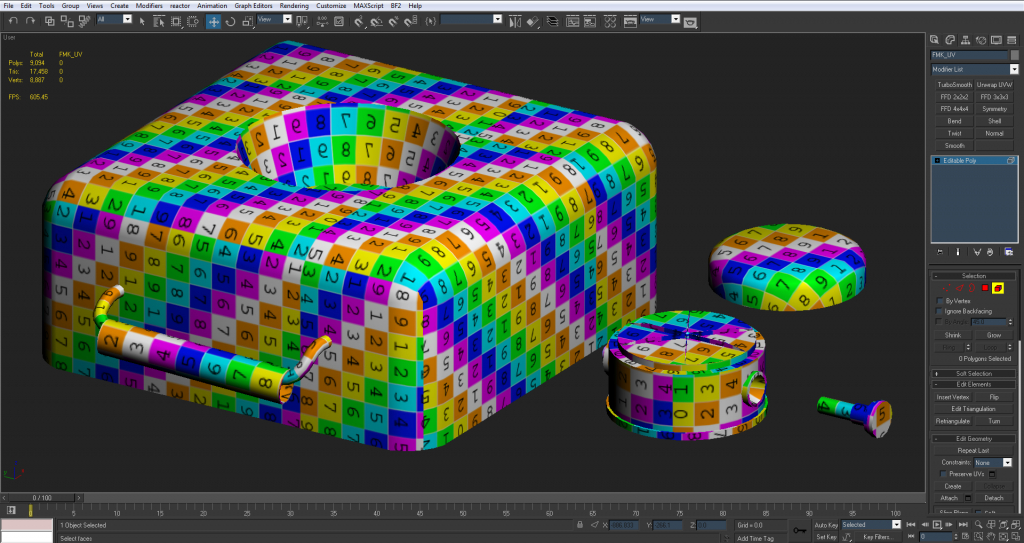
Task: Open the Graph Editors menu
Action: [254, 5]
